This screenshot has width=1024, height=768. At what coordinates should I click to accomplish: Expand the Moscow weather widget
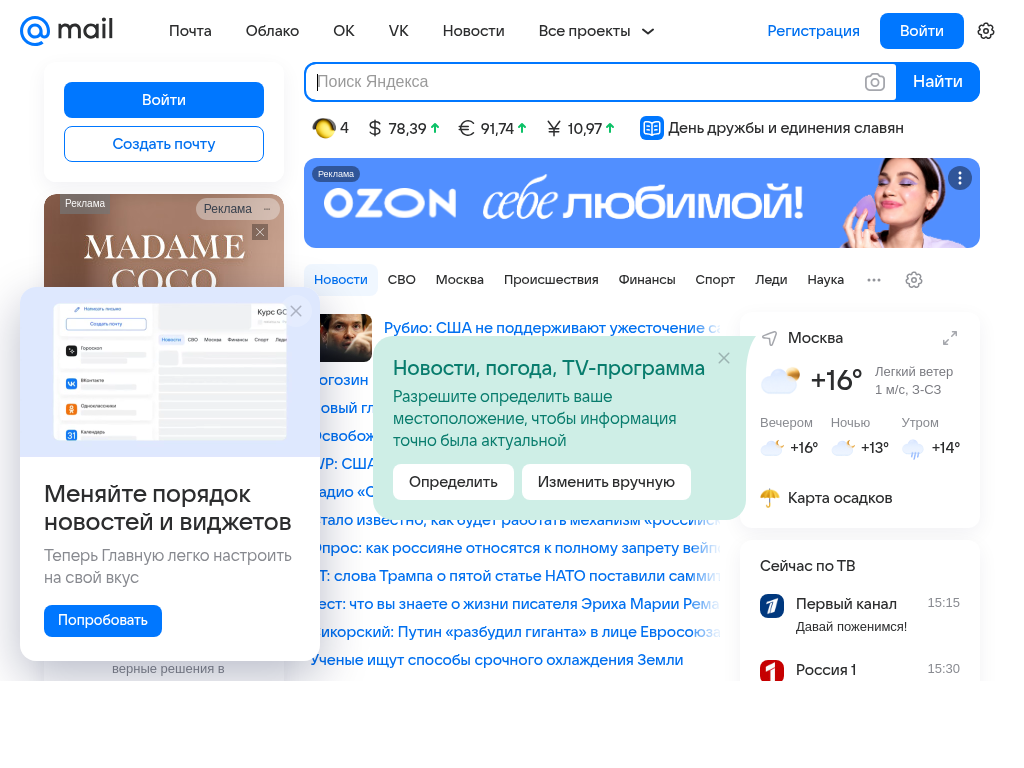[950, 338]
